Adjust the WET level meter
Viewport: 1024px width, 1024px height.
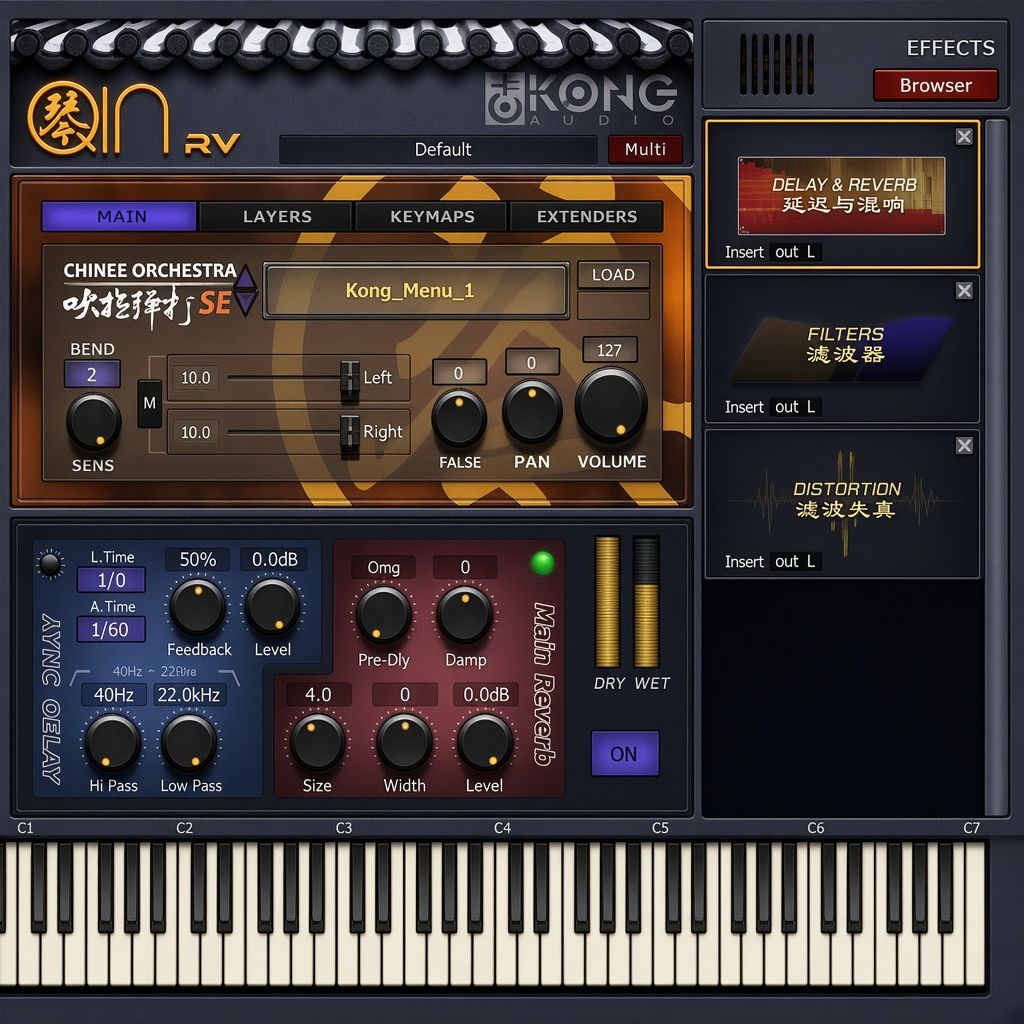646,601
